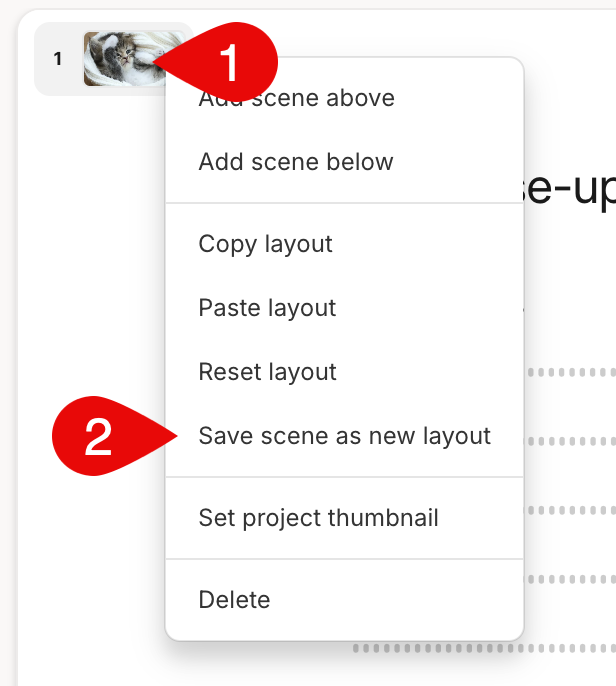The width and height of the screenshot is (616, 686).
Task: Click the dotted line beside Save scene as new layout
Action: point(570,441)
